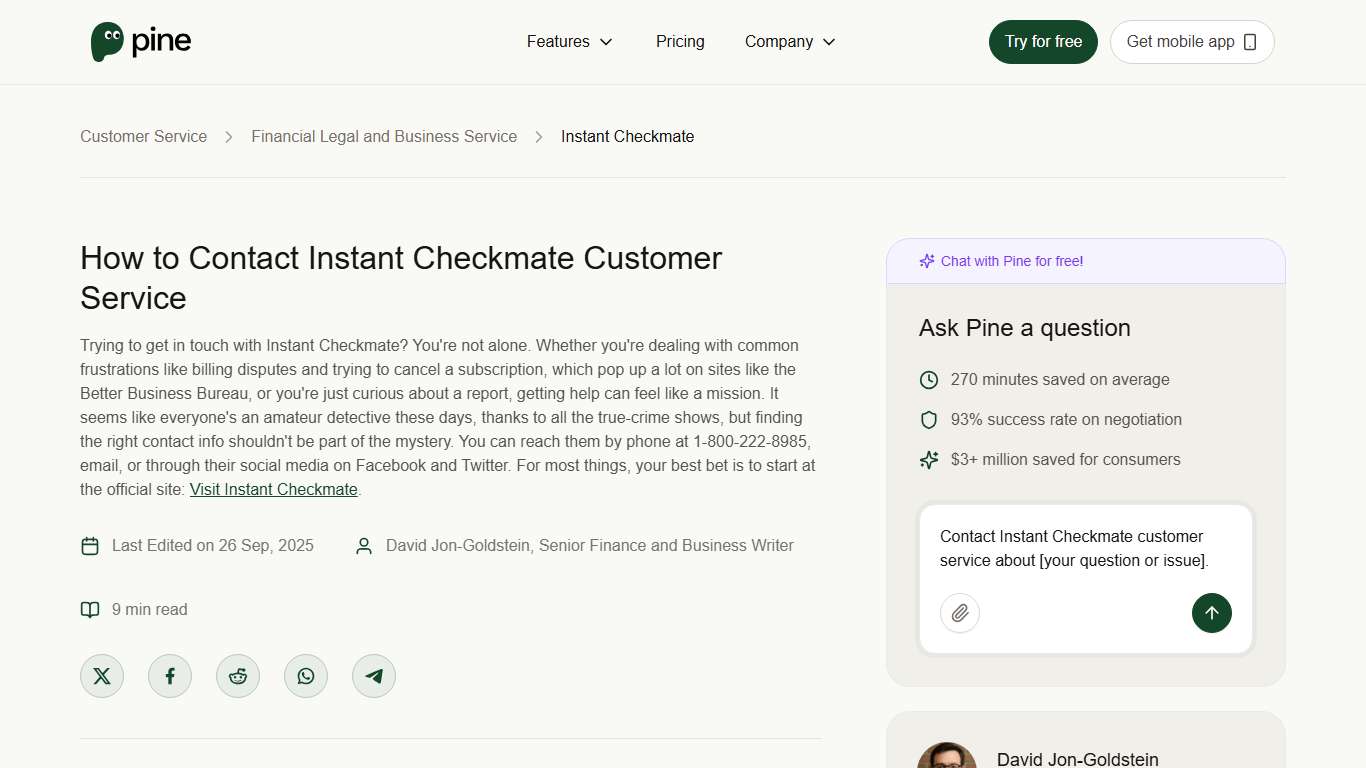Click Get mobile app
Viewport: 1366px width, 768px height.
(1191, 41)
